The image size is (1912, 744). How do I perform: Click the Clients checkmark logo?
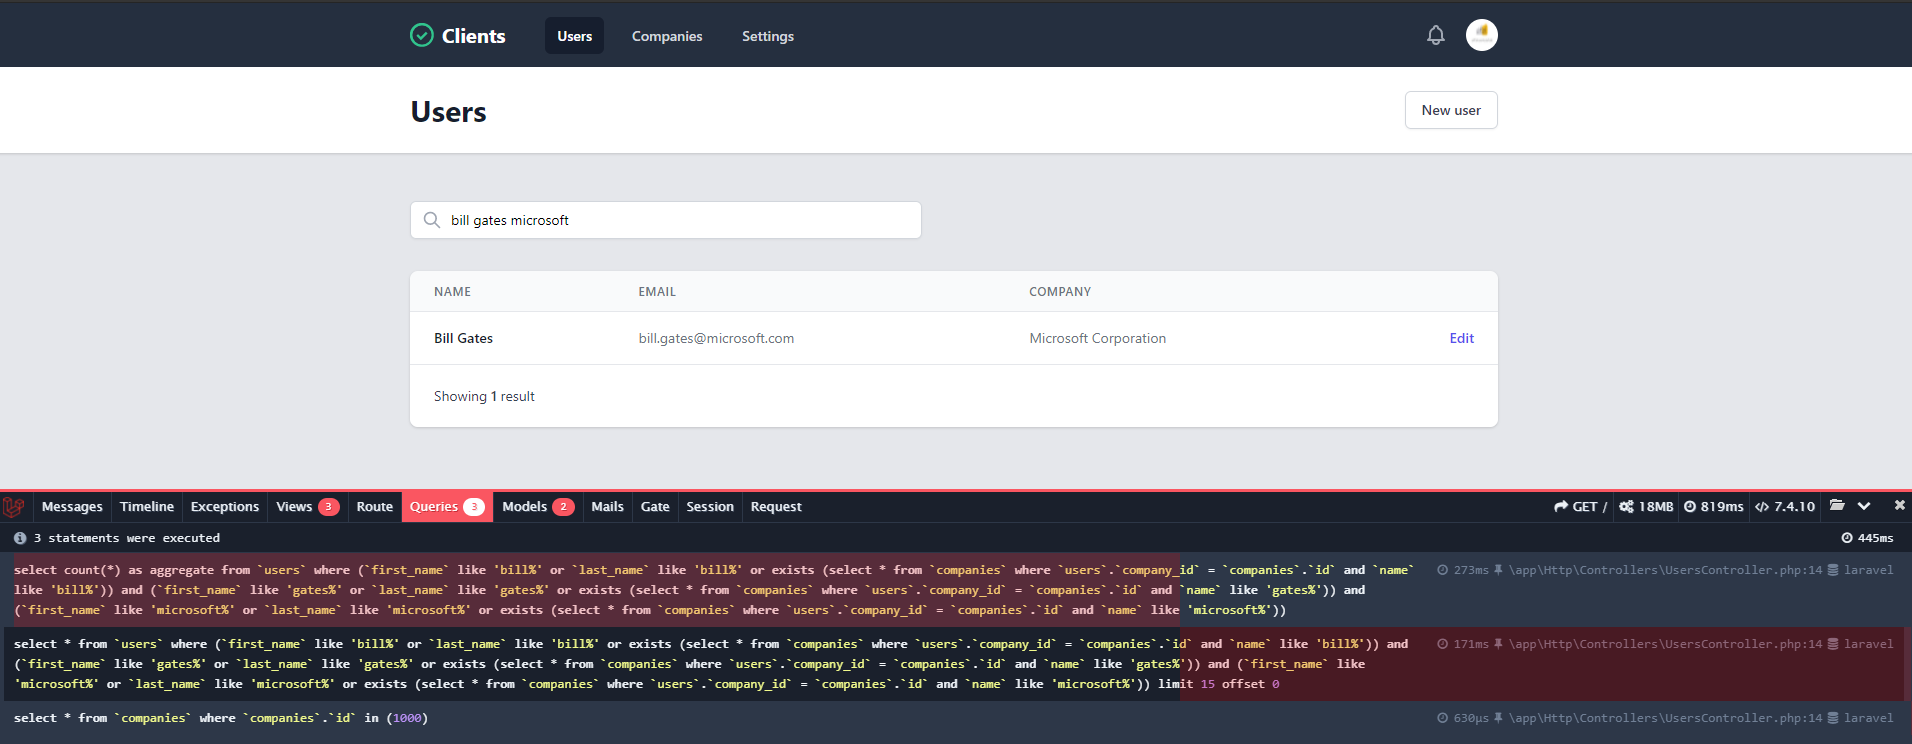coord(422,36)
